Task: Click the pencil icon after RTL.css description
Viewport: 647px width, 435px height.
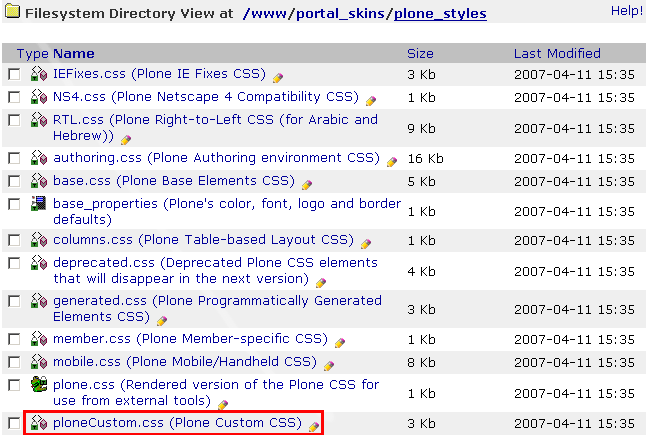Action: pyautogui.click(x=126, y=140)
